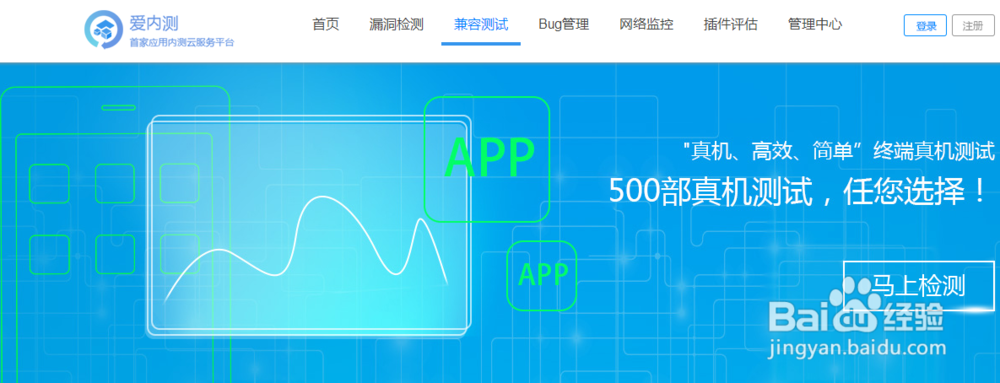Go to 漏洞检测 page
1000x383 pixels.
click(x=396, y=25)
